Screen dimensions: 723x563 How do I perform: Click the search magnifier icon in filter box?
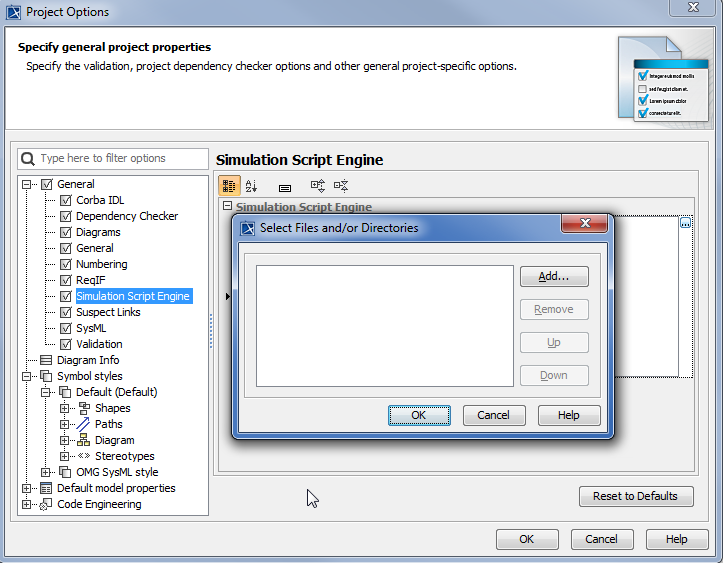[28, 159]
